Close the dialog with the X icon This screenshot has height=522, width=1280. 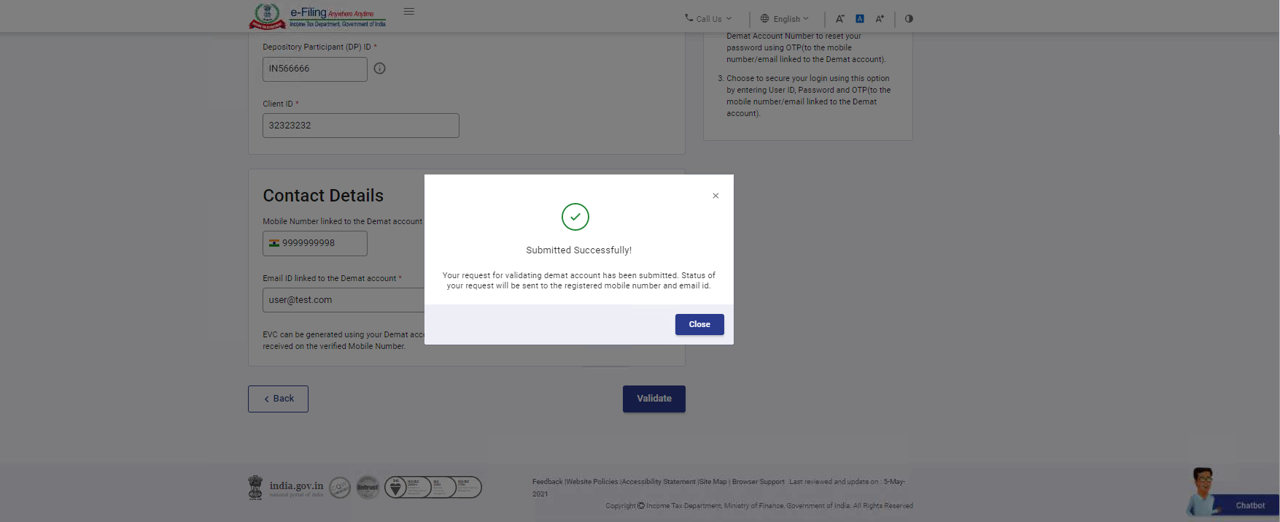[x=715, y=196]
